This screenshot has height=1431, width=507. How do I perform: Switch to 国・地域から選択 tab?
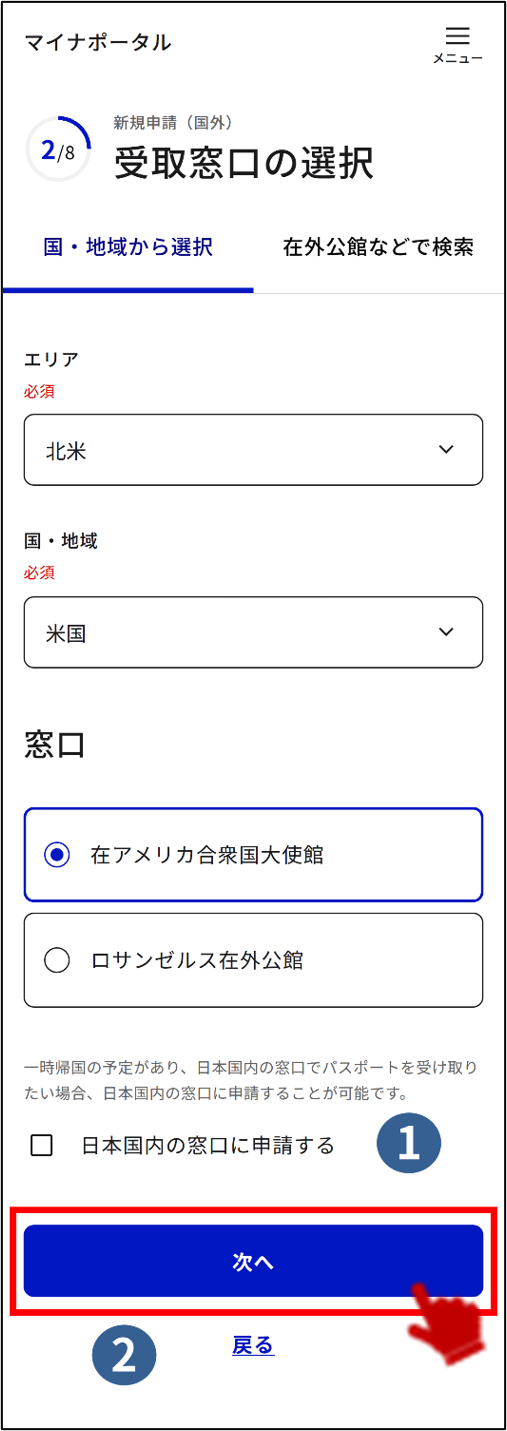coord(128,247)
